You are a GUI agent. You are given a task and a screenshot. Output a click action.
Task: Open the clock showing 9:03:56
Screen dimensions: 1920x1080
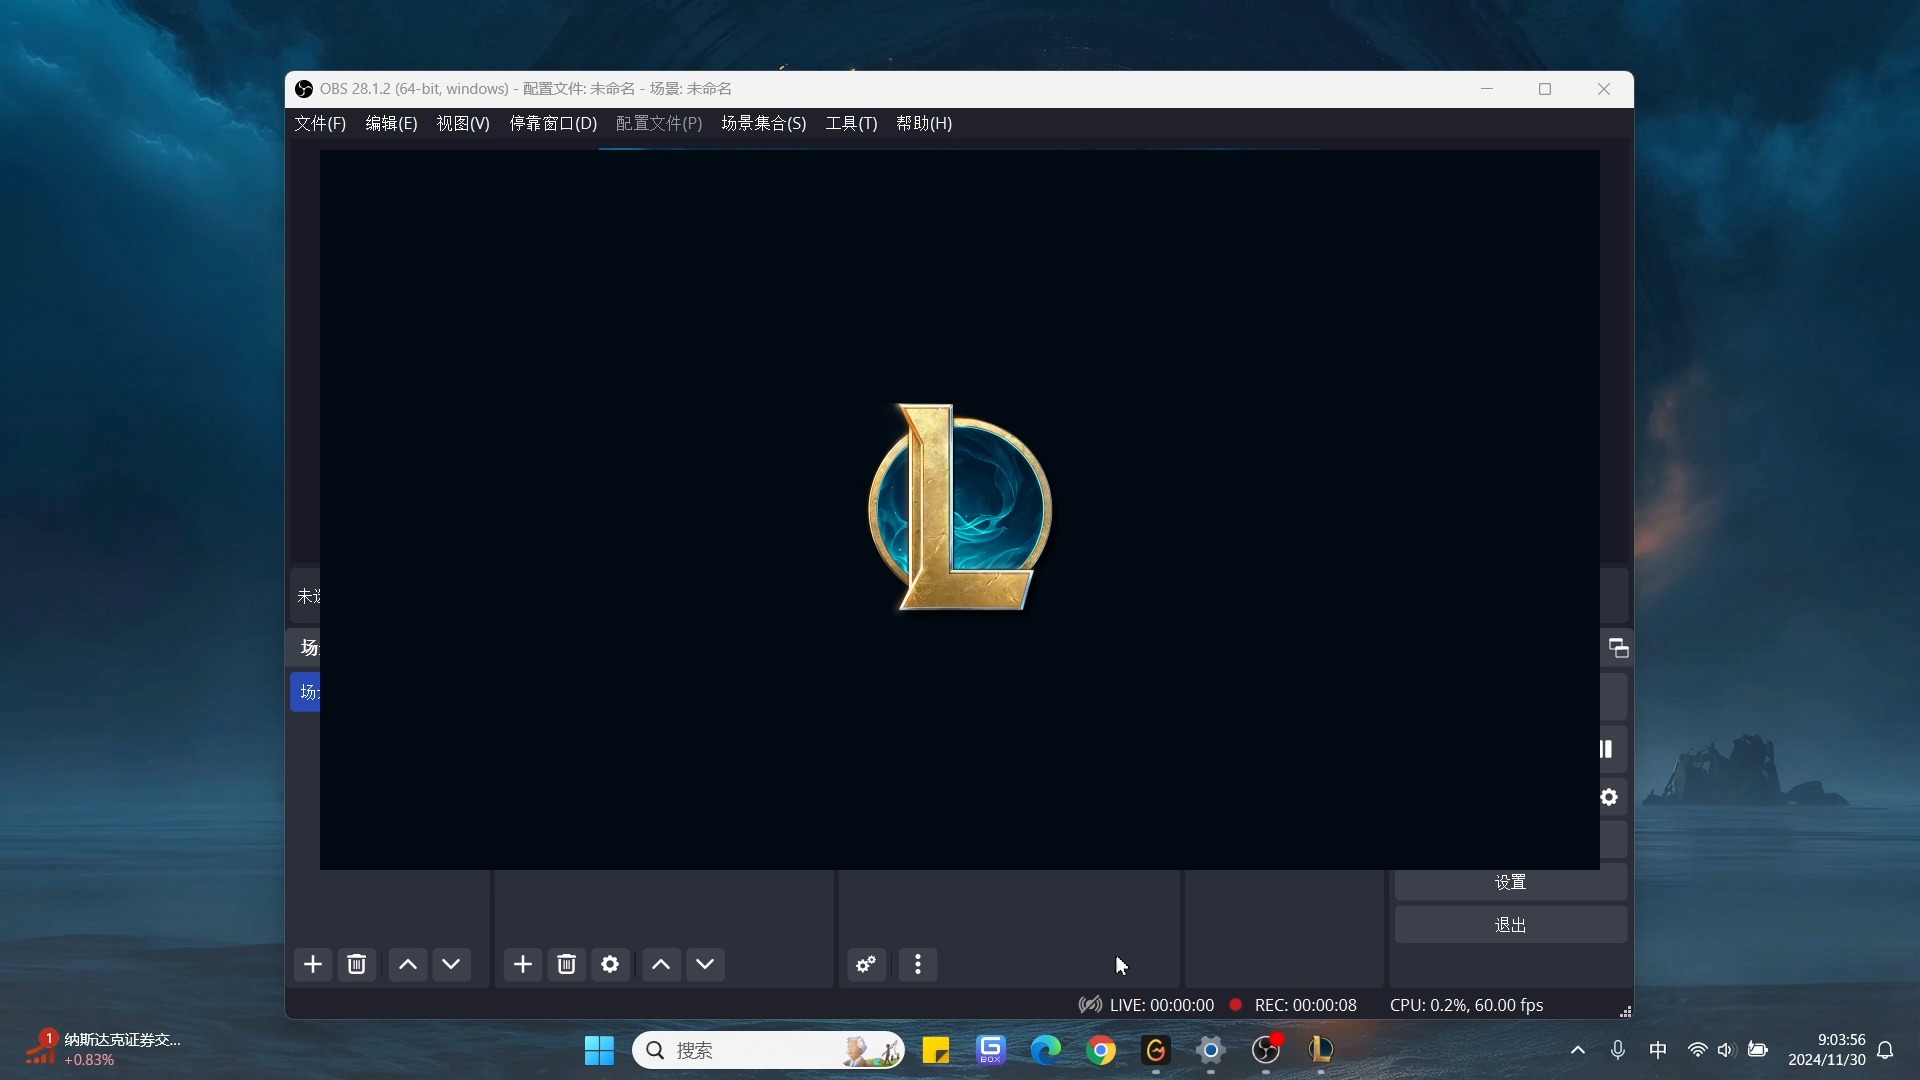(x=1826, y=1050)
